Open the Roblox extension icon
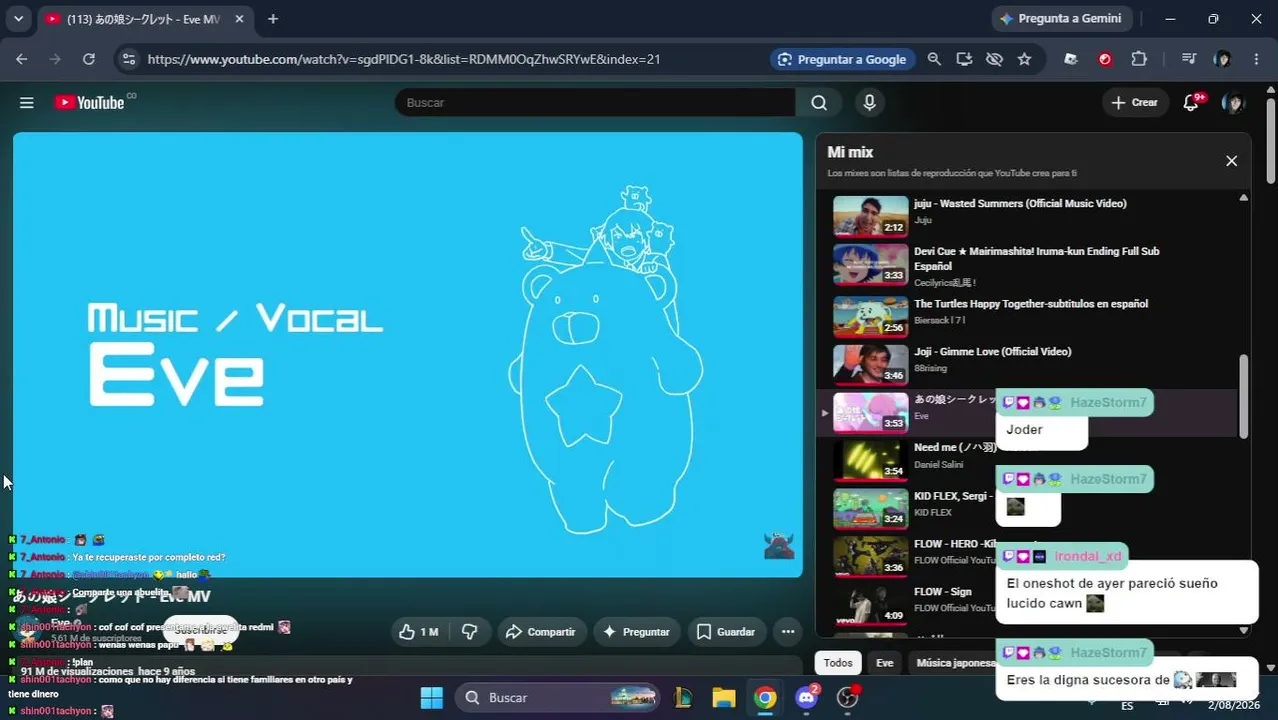This screenshot has height=720, width=1278. click(1071, 59)
